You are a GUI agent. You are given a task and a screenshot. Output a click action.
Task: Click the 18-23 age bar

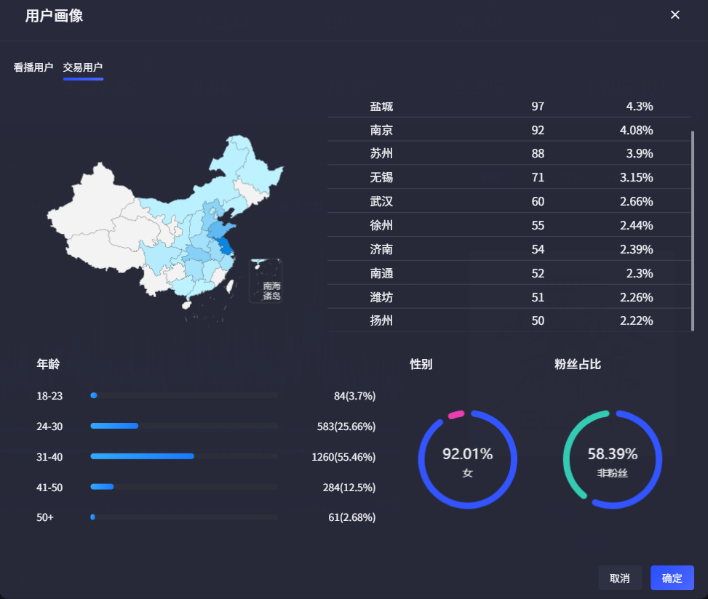(184, 396)
